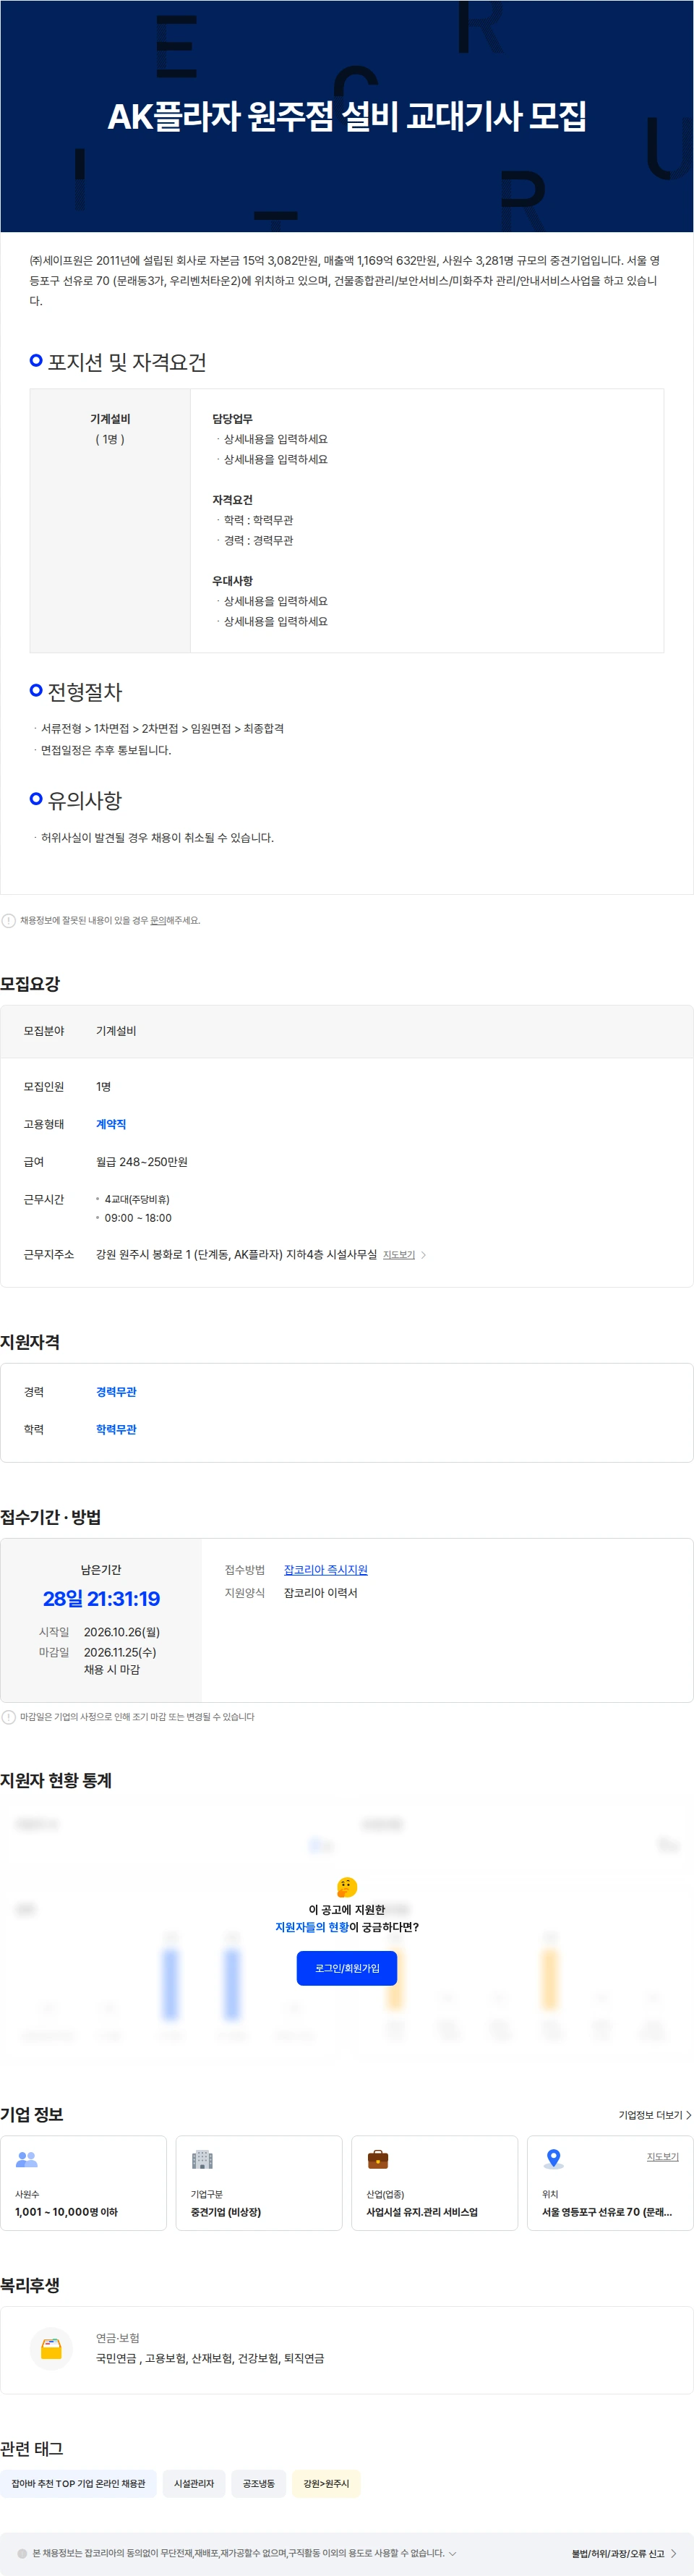
Task: Click 서울 영등포구 선유로 70 location text
Action: pyautogui.click(x=607, y=2212)
